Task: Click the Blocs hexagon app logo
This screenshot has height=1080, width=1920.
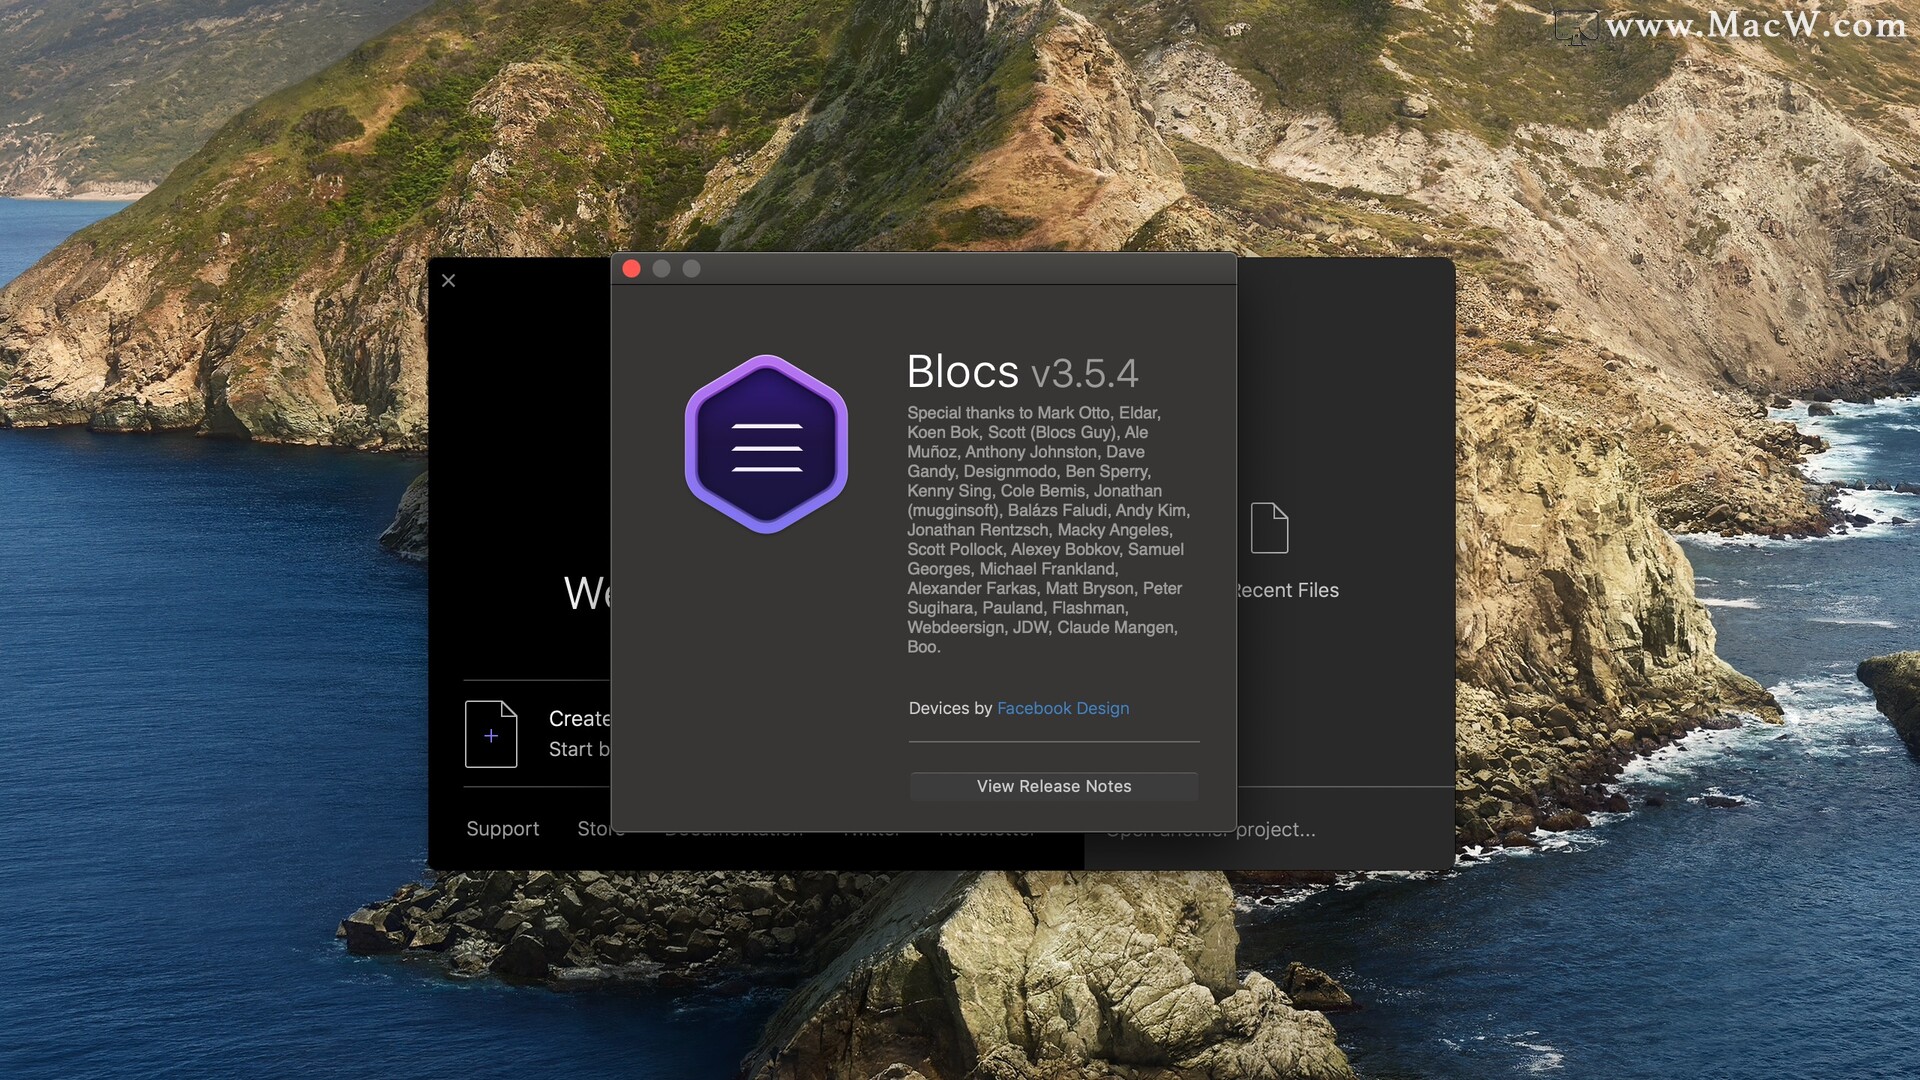Action: click(x=766, y=444)
